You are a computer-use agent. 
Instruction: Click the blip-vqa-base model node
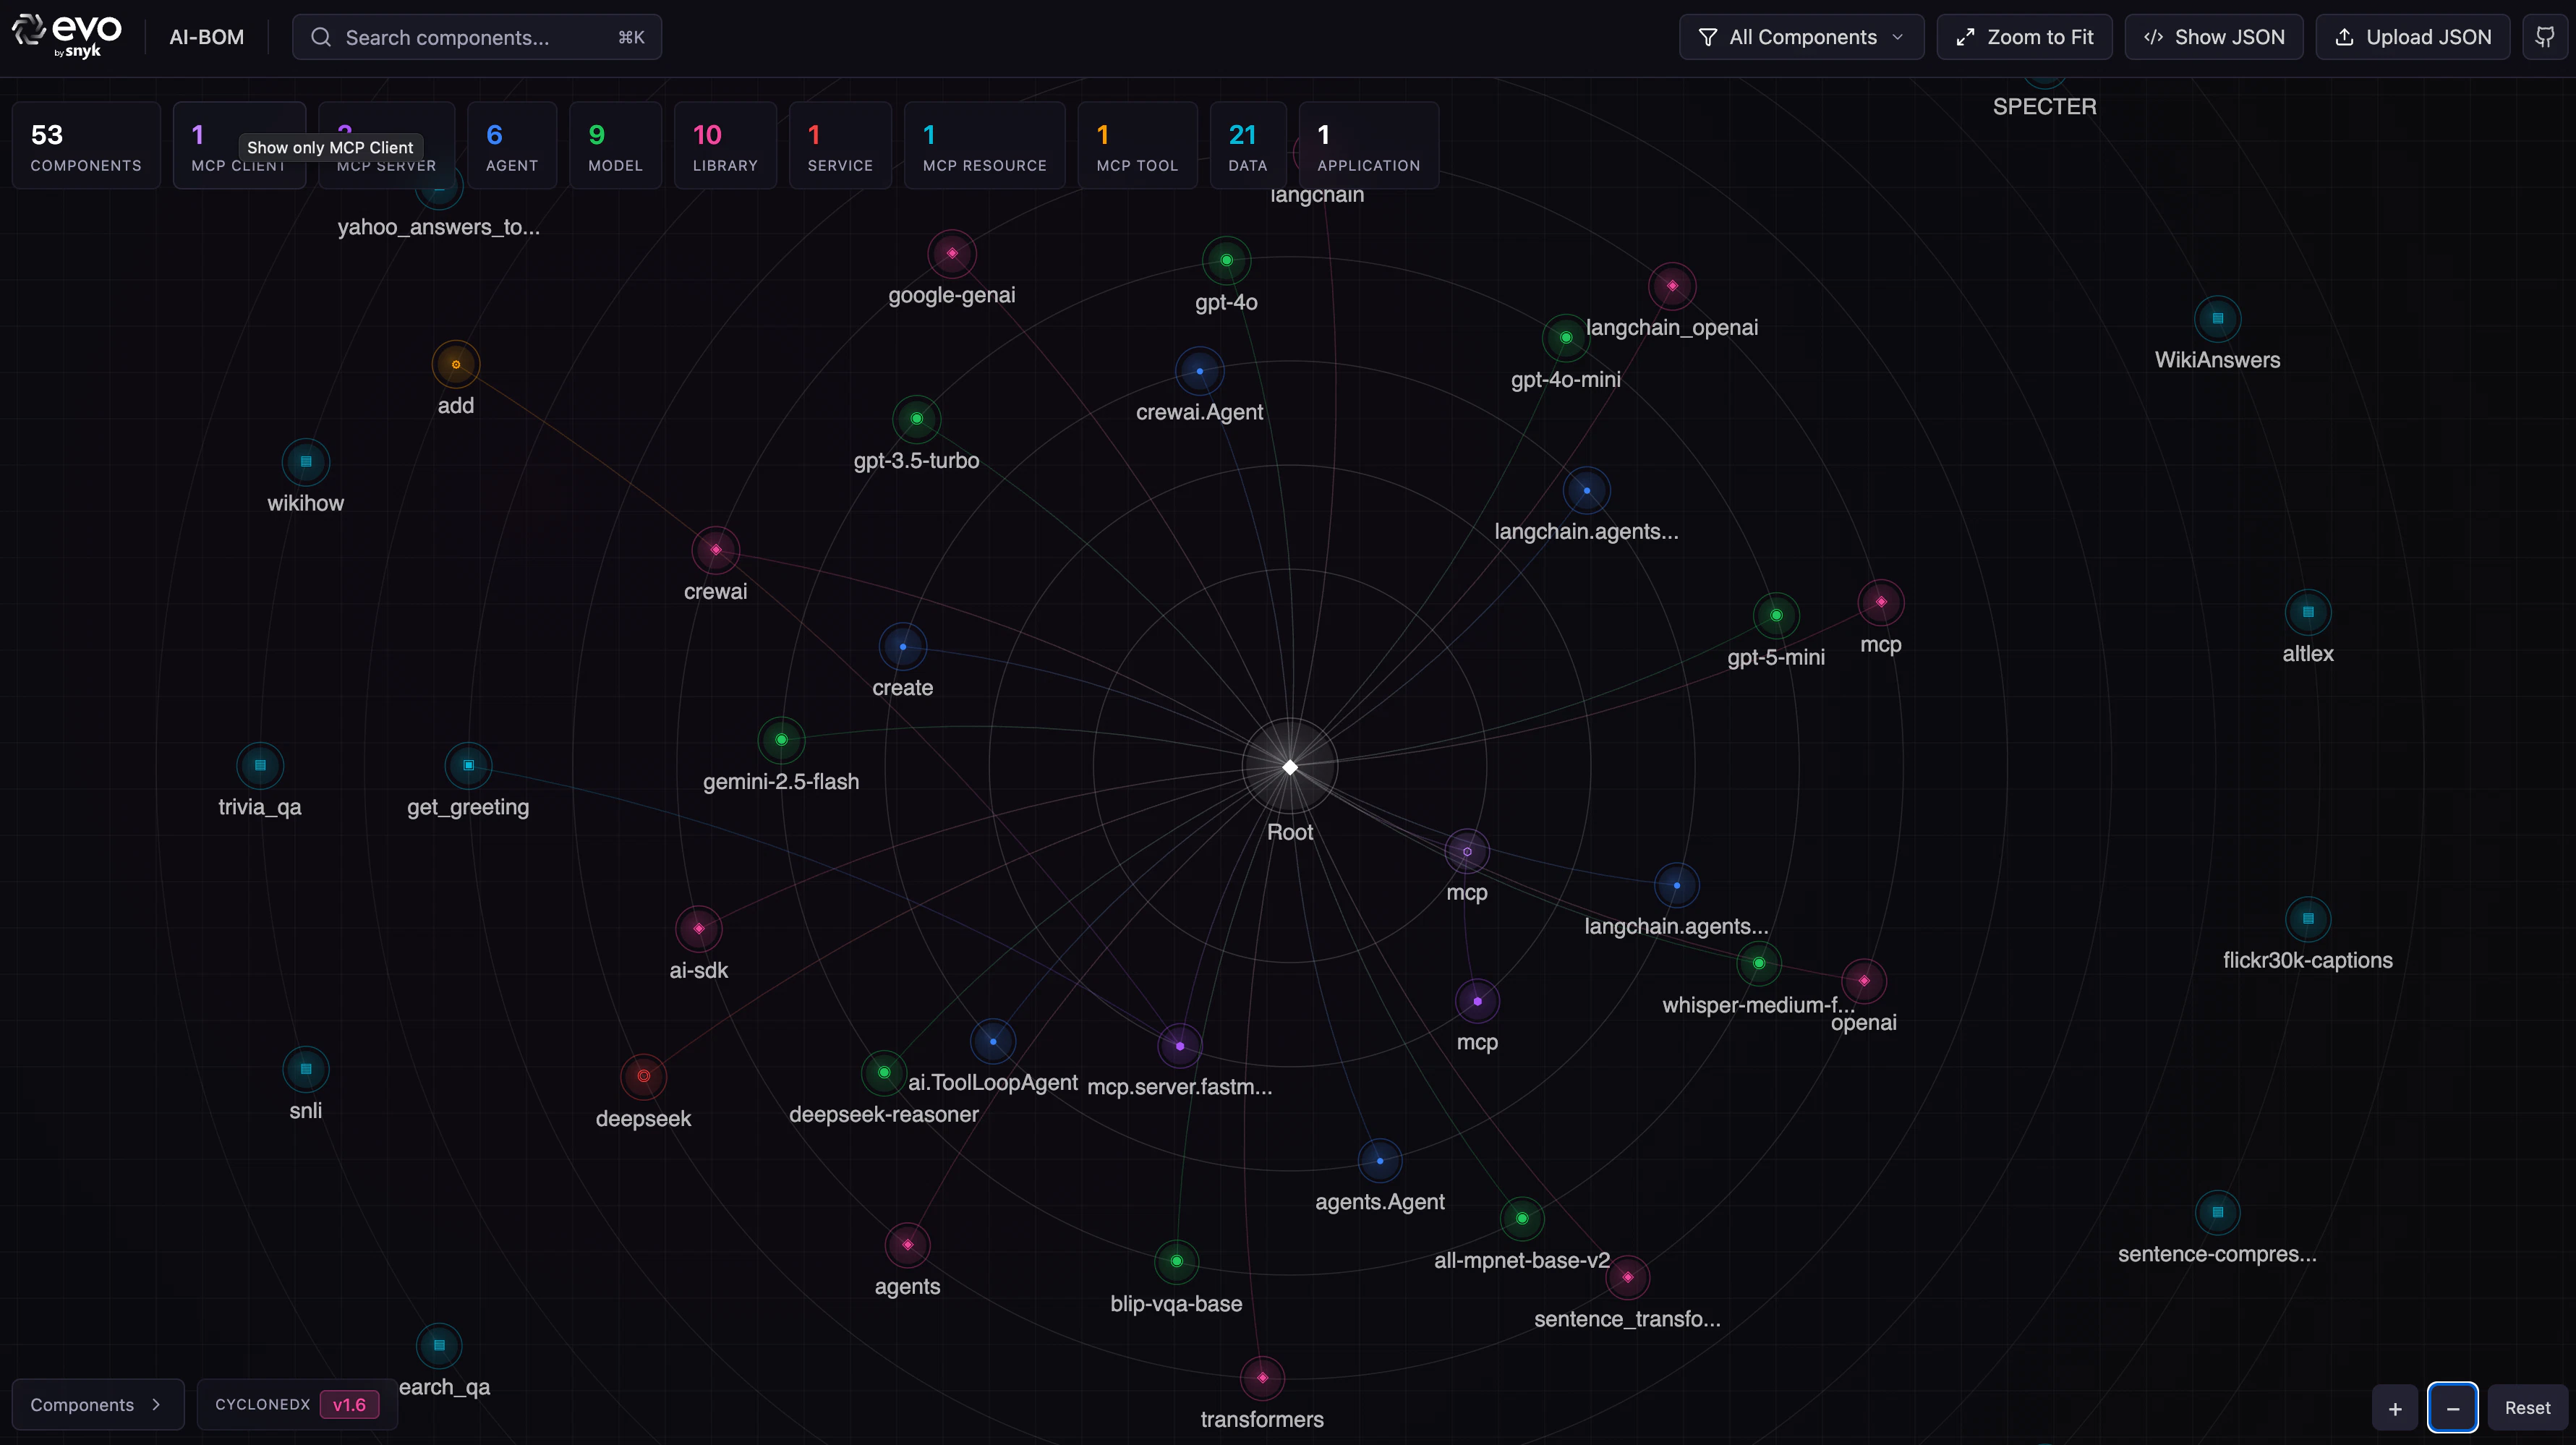1177,1262
